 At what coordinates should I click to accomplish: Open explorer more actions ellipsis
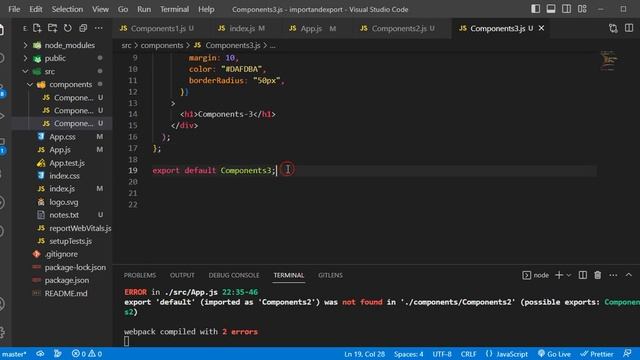click(x=98, y=28)
